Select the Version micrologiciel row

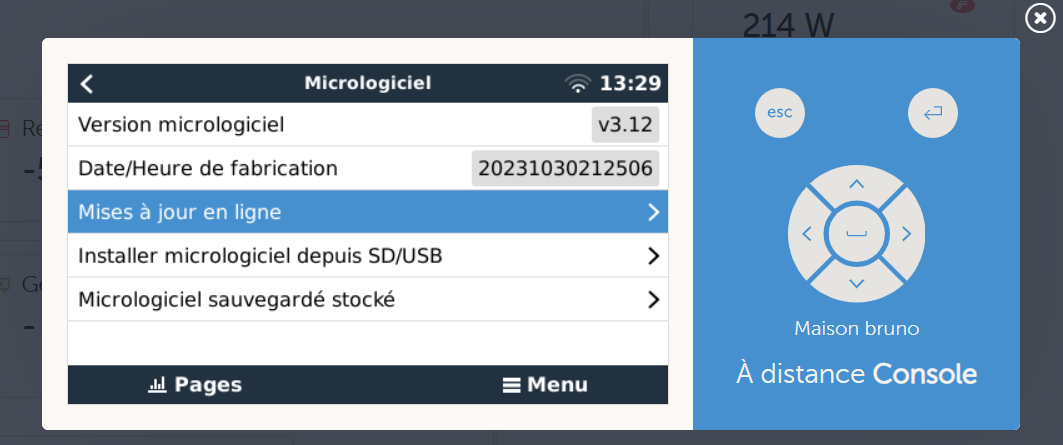[x=367, y=125]
